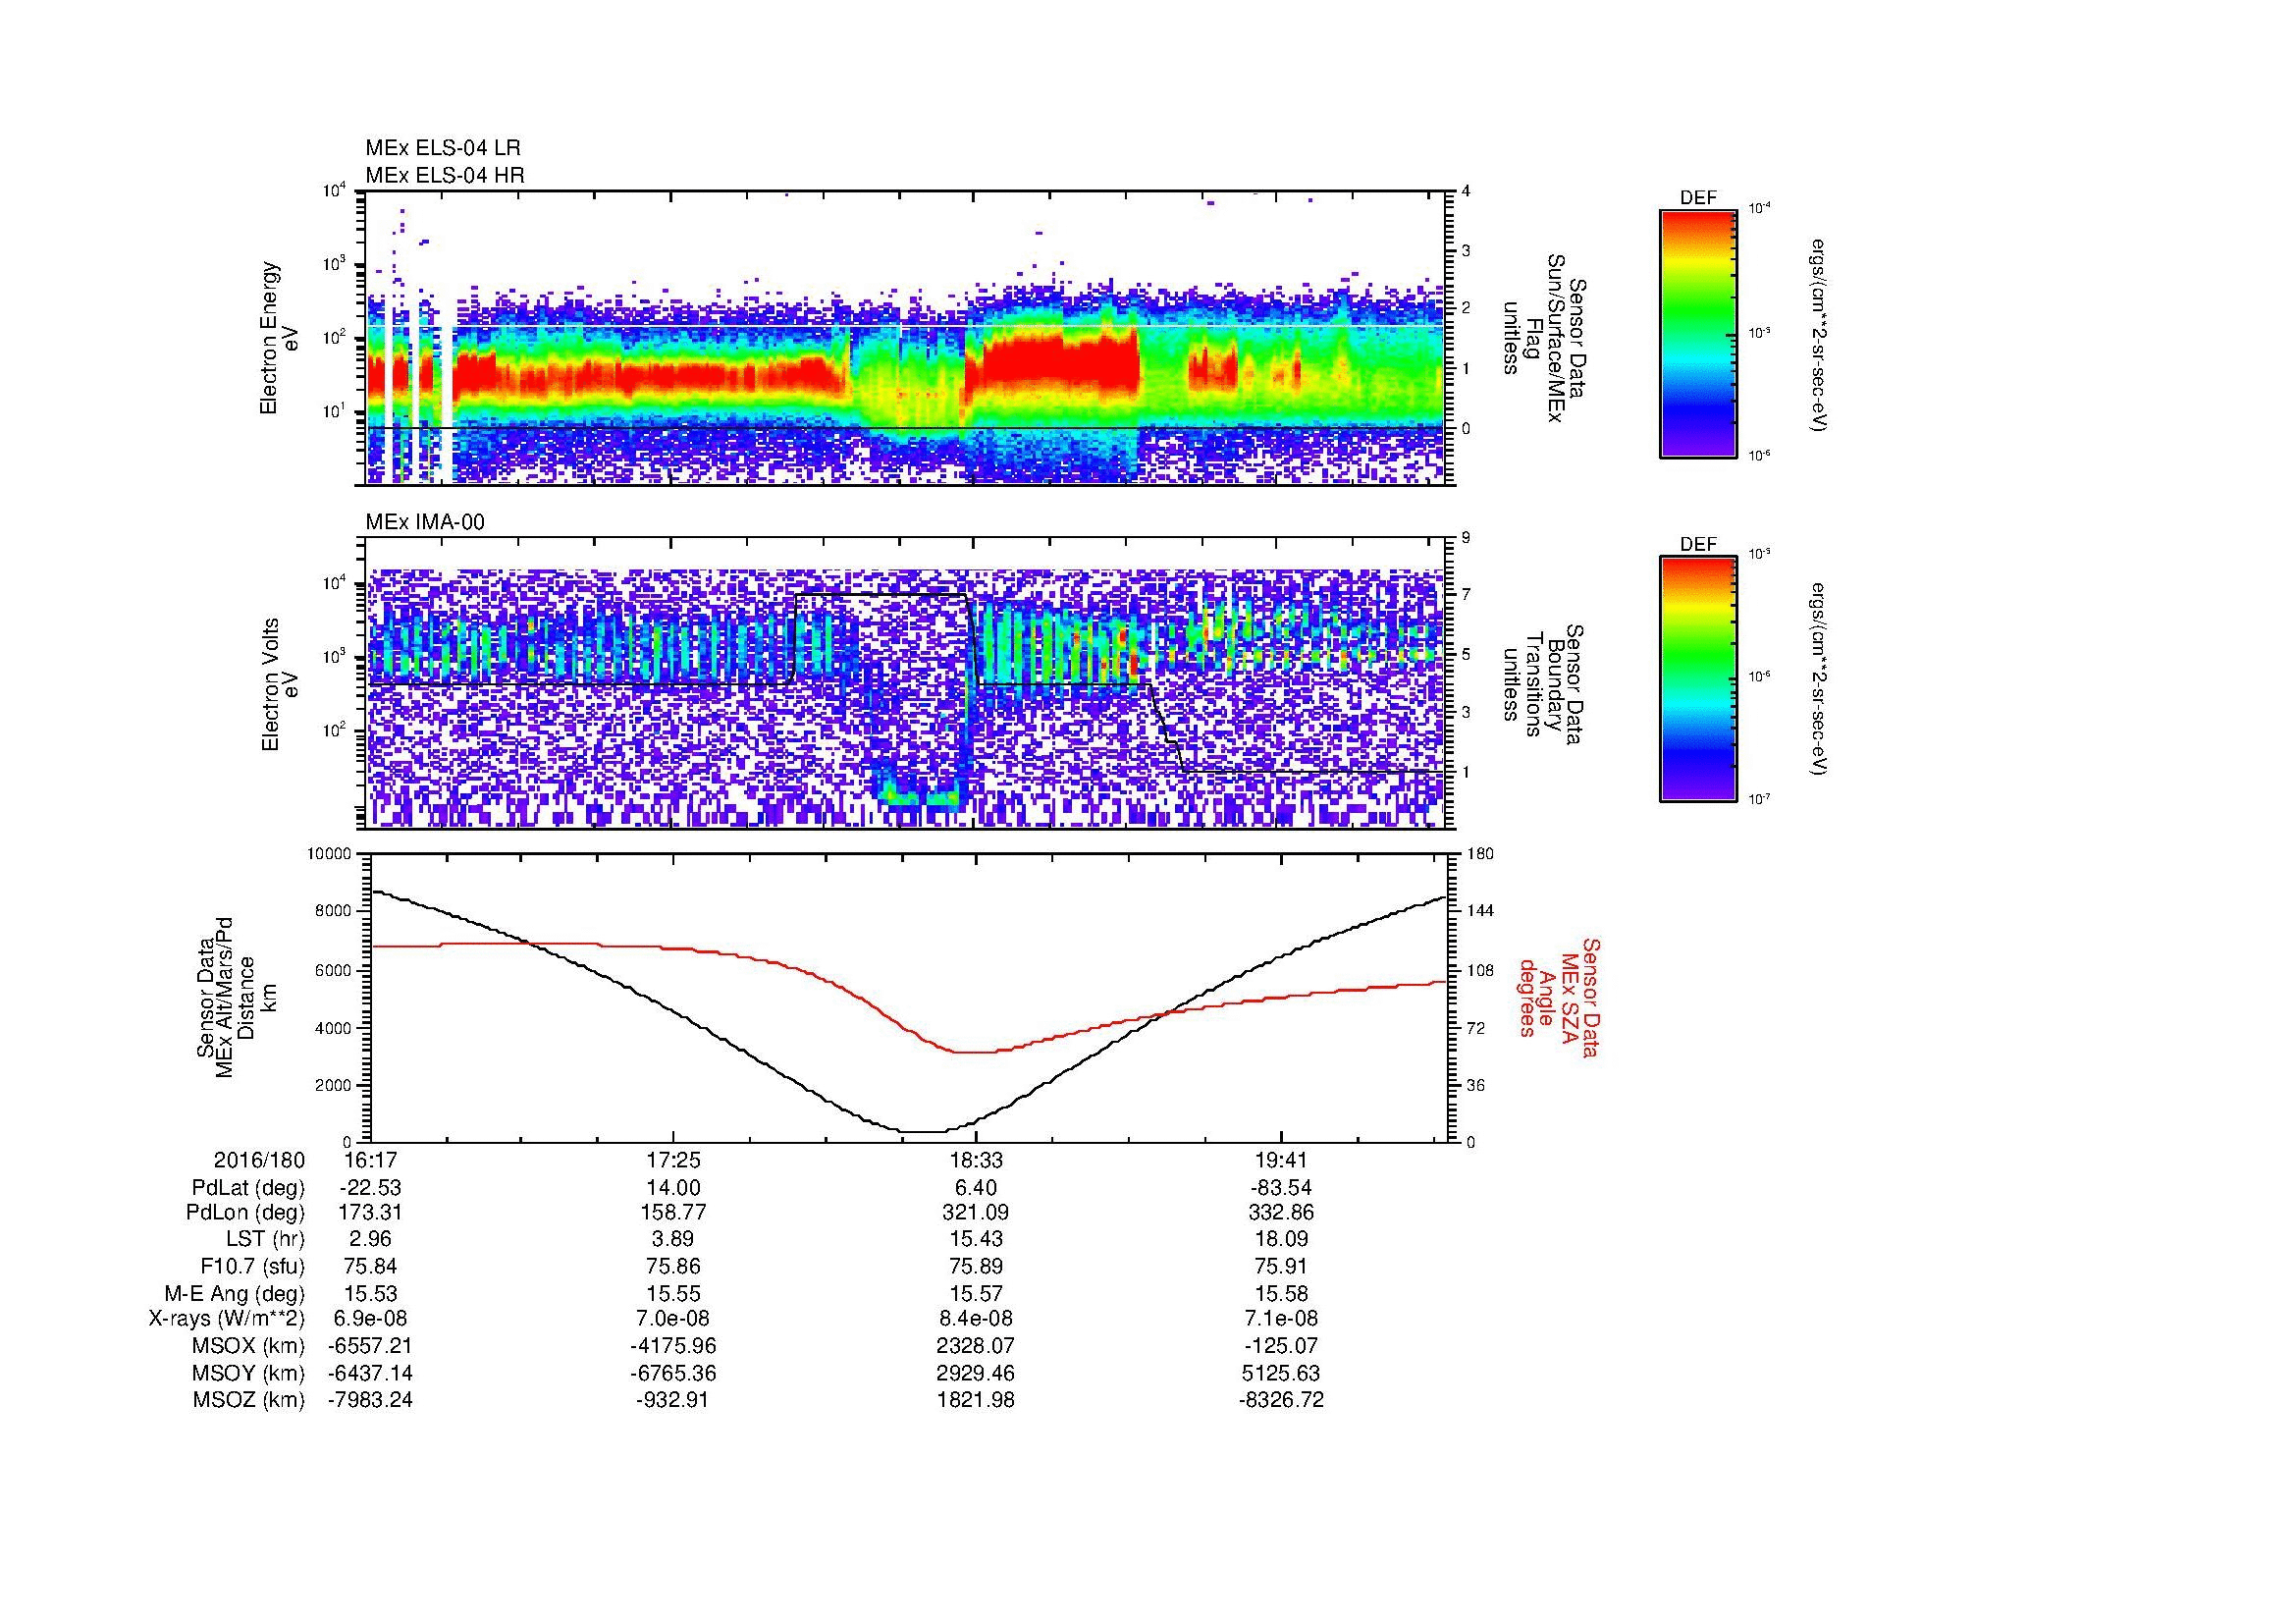Viewport: 2296px width, 1623px height.
Task: Click the MSOZ value '1821.98'
Action: click(977, 1400)
